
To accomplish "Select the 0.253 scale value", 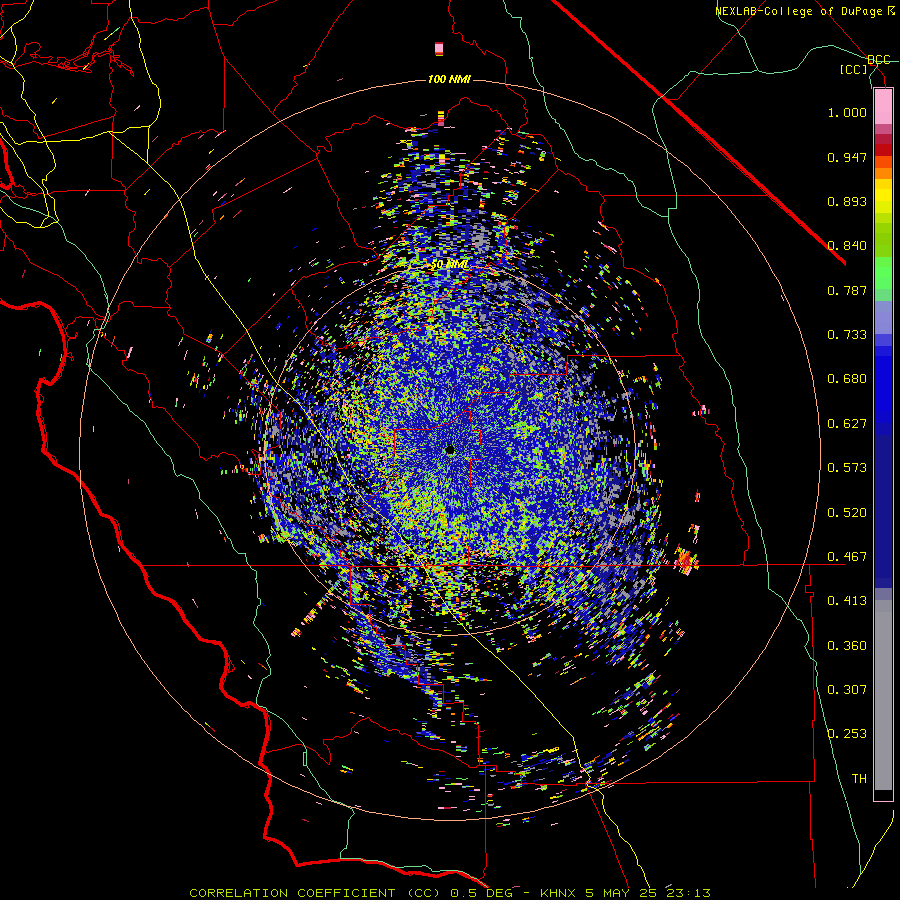I will (847, 734).
